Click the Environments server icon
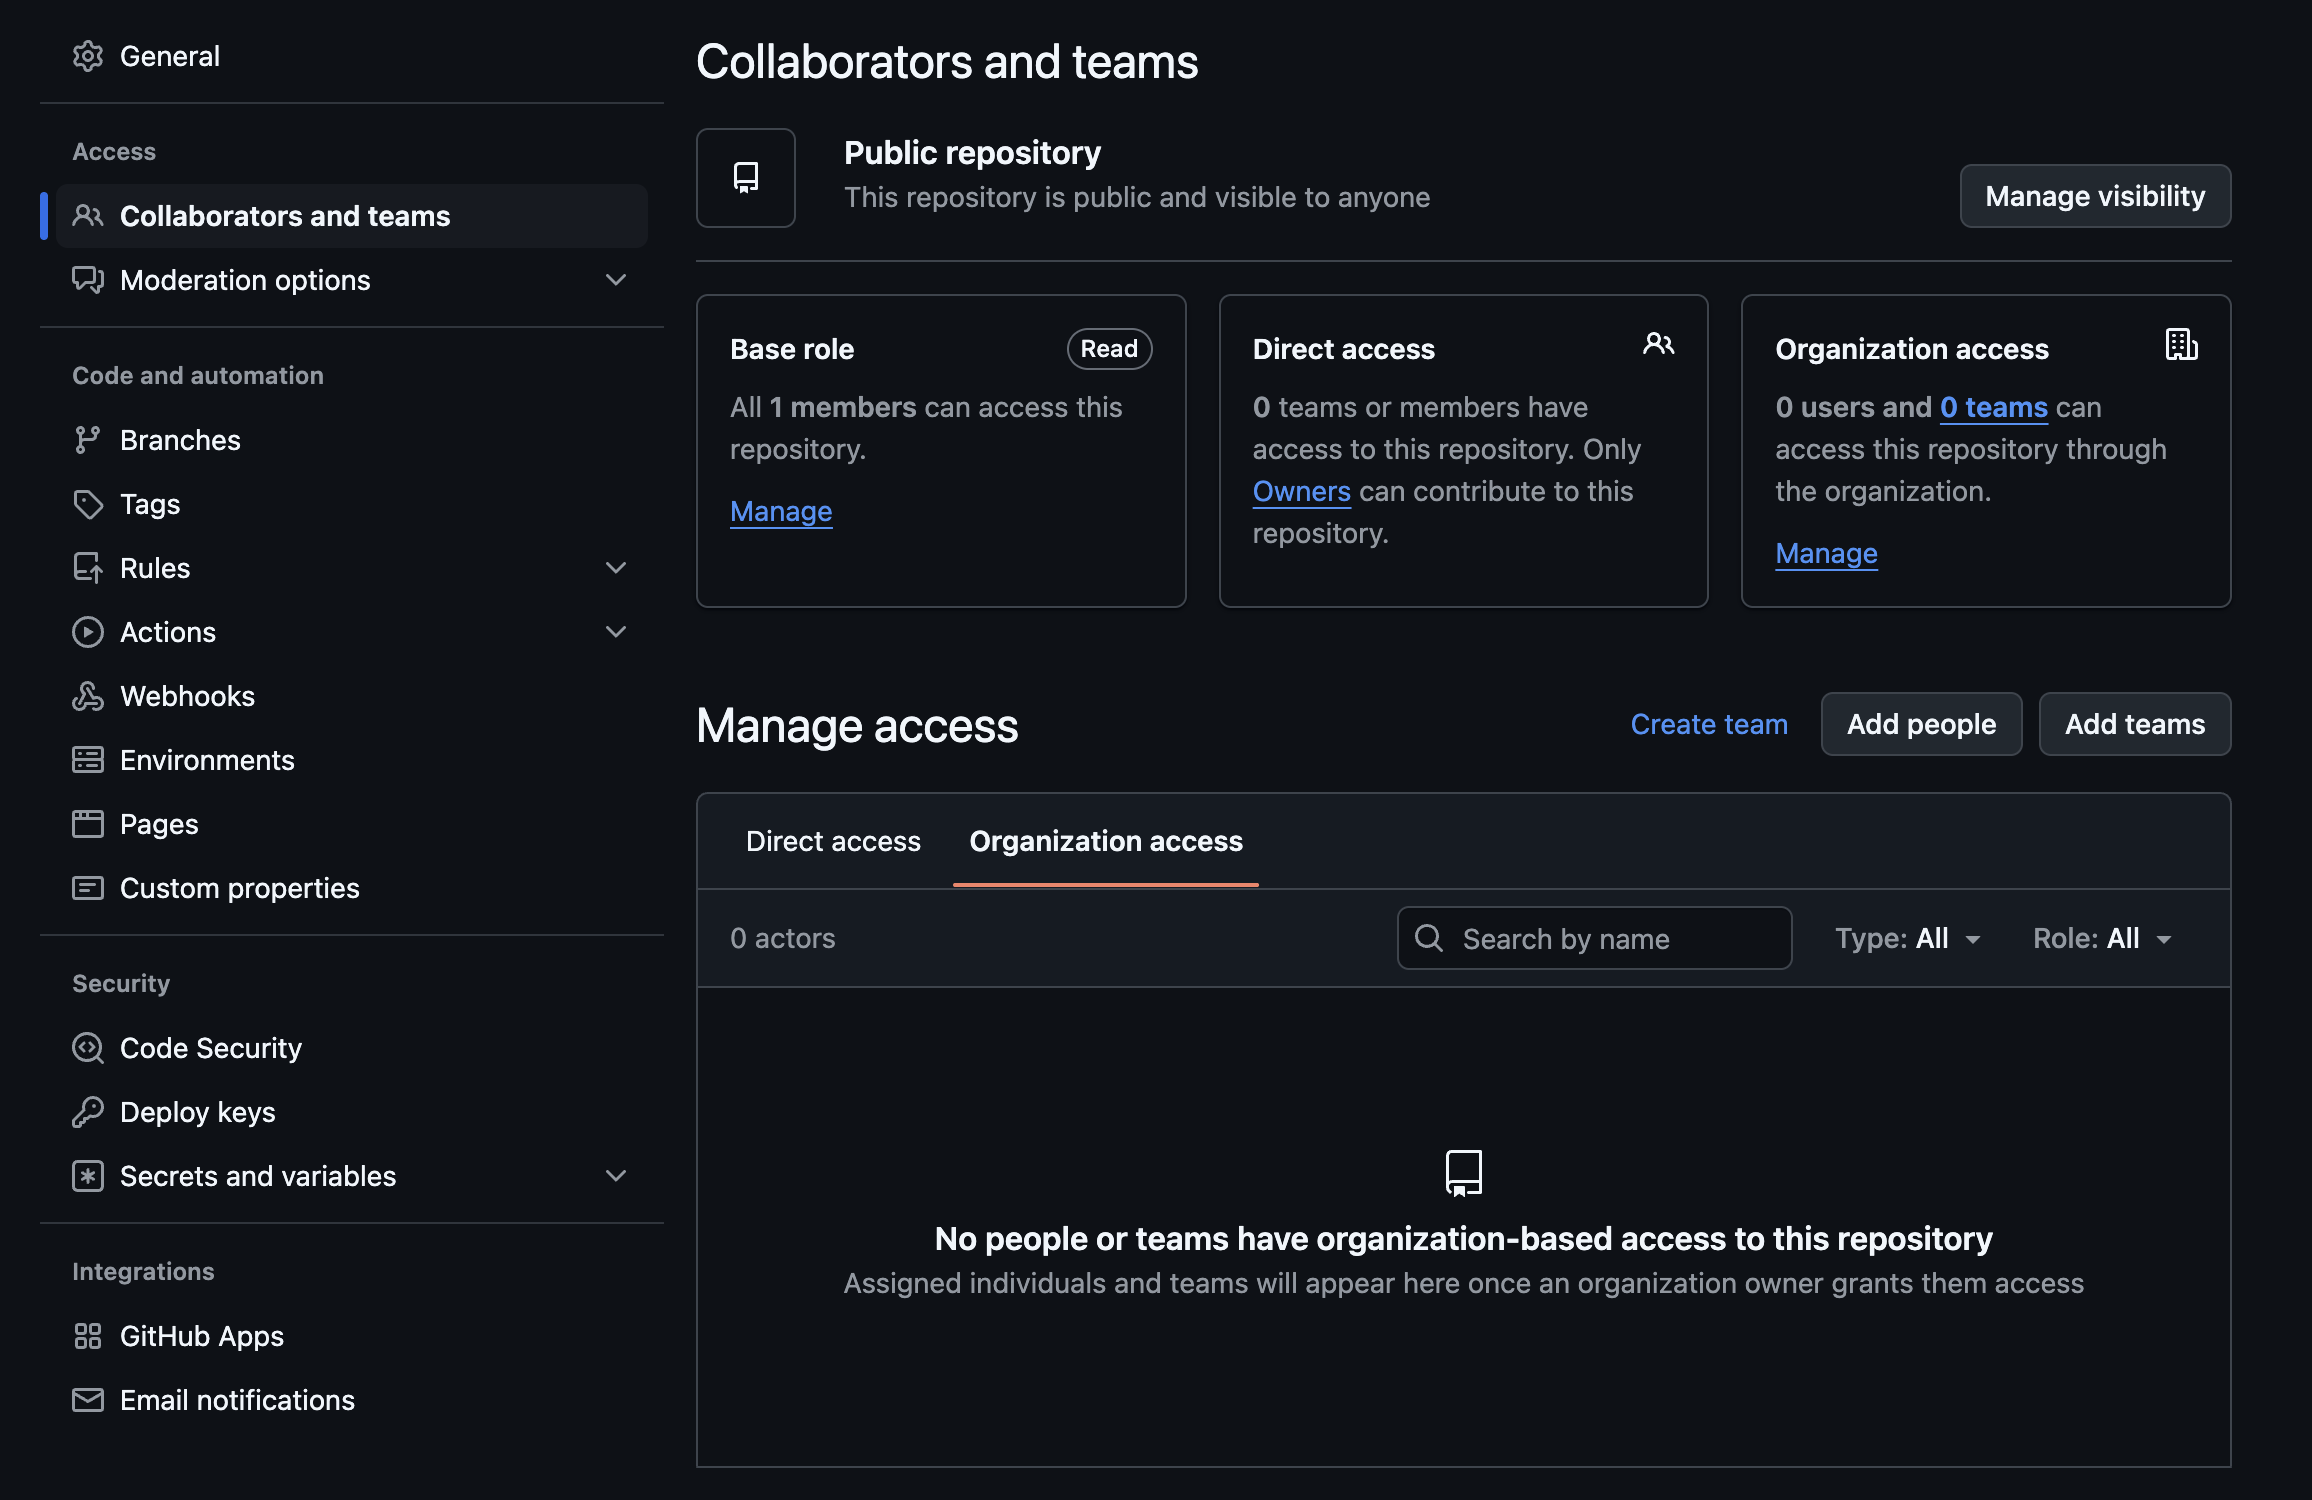 coord(88,760)
